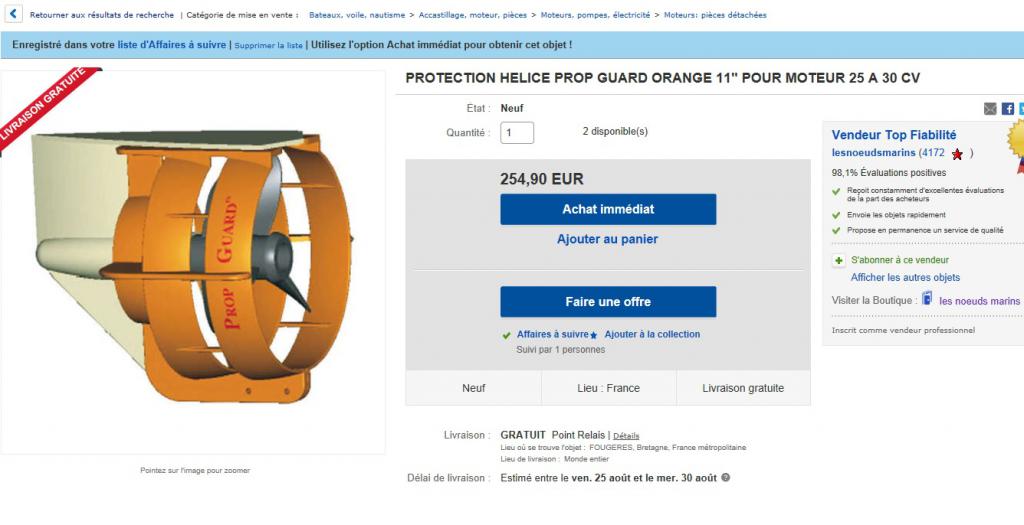Click the red star seller rating icon
This screenshot has width=1024, height=525.
pos(957,154)
